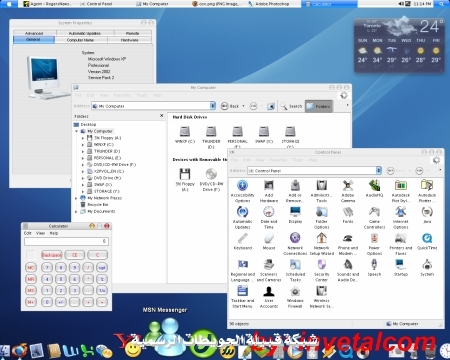Open the Add Hardware applet
The width and height of the screenshot is (450, 360).
coord(269,191)
